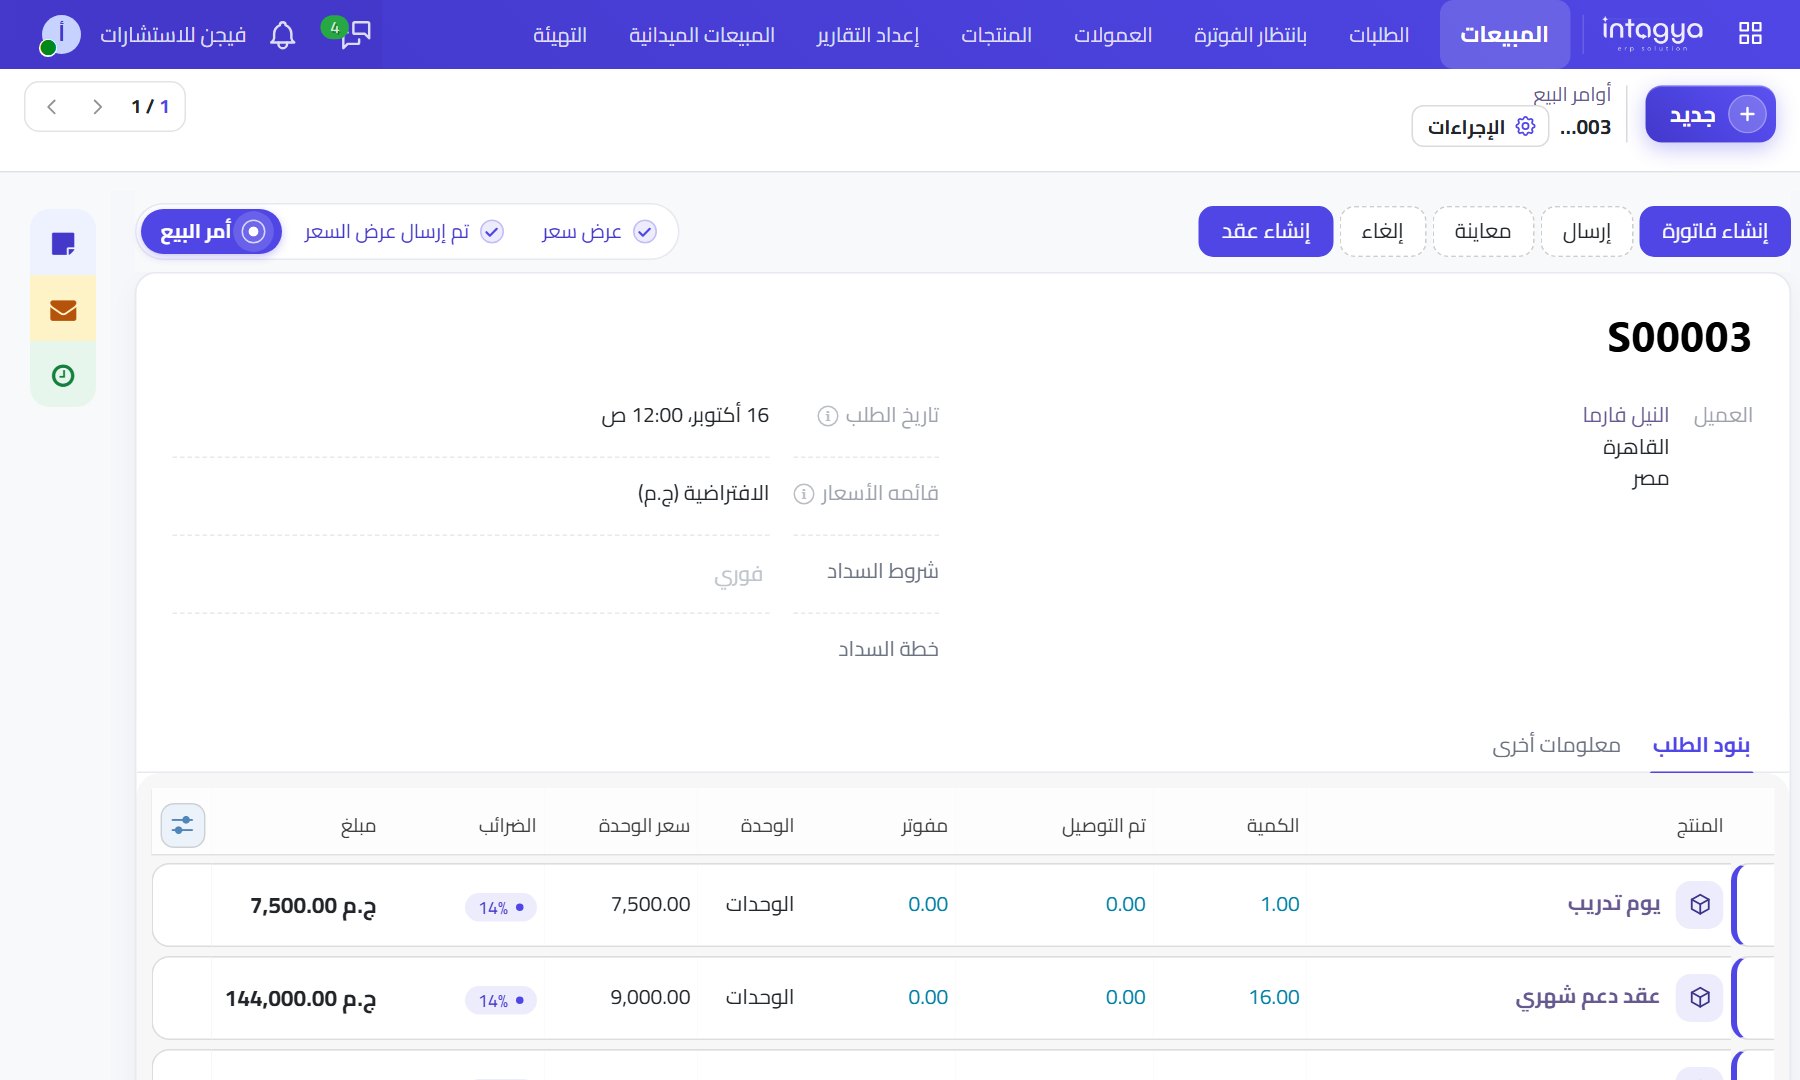The width and height of the screenshot is (1800, 1080).
Task: Click the إنشاء عقد button
Action: [x=1266, y=232]
